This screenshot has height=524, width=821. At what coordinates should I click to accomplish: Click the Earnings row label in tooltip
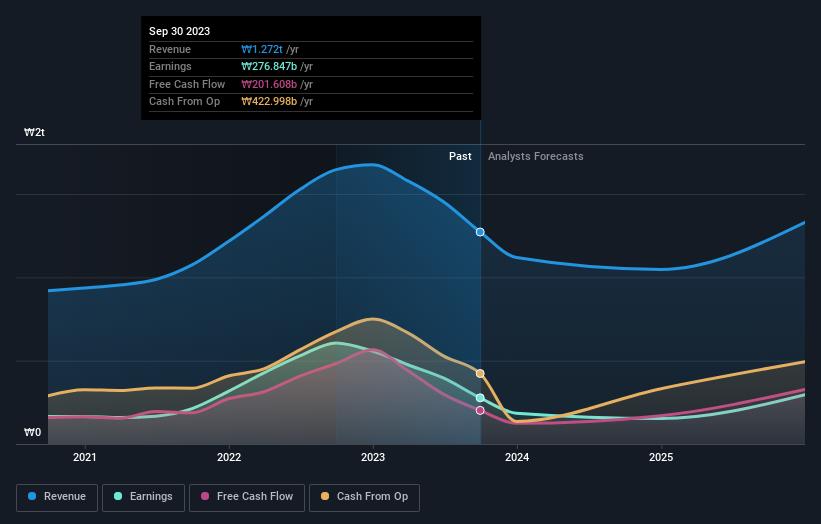click(170, 66)
